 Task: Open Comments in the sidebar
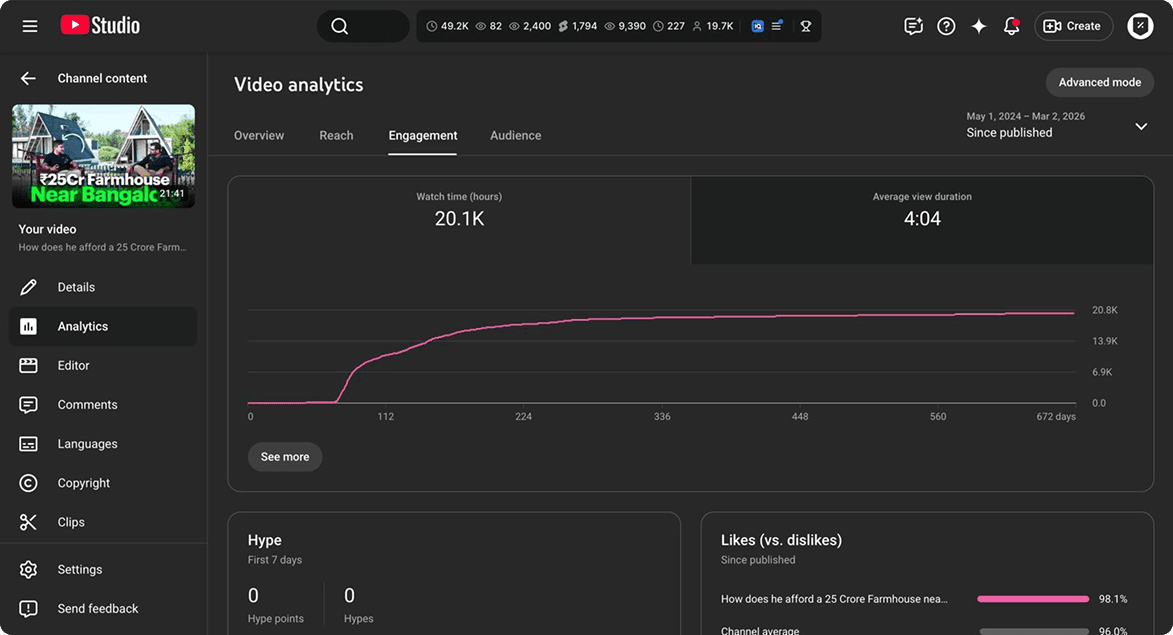tap(102, 405)
